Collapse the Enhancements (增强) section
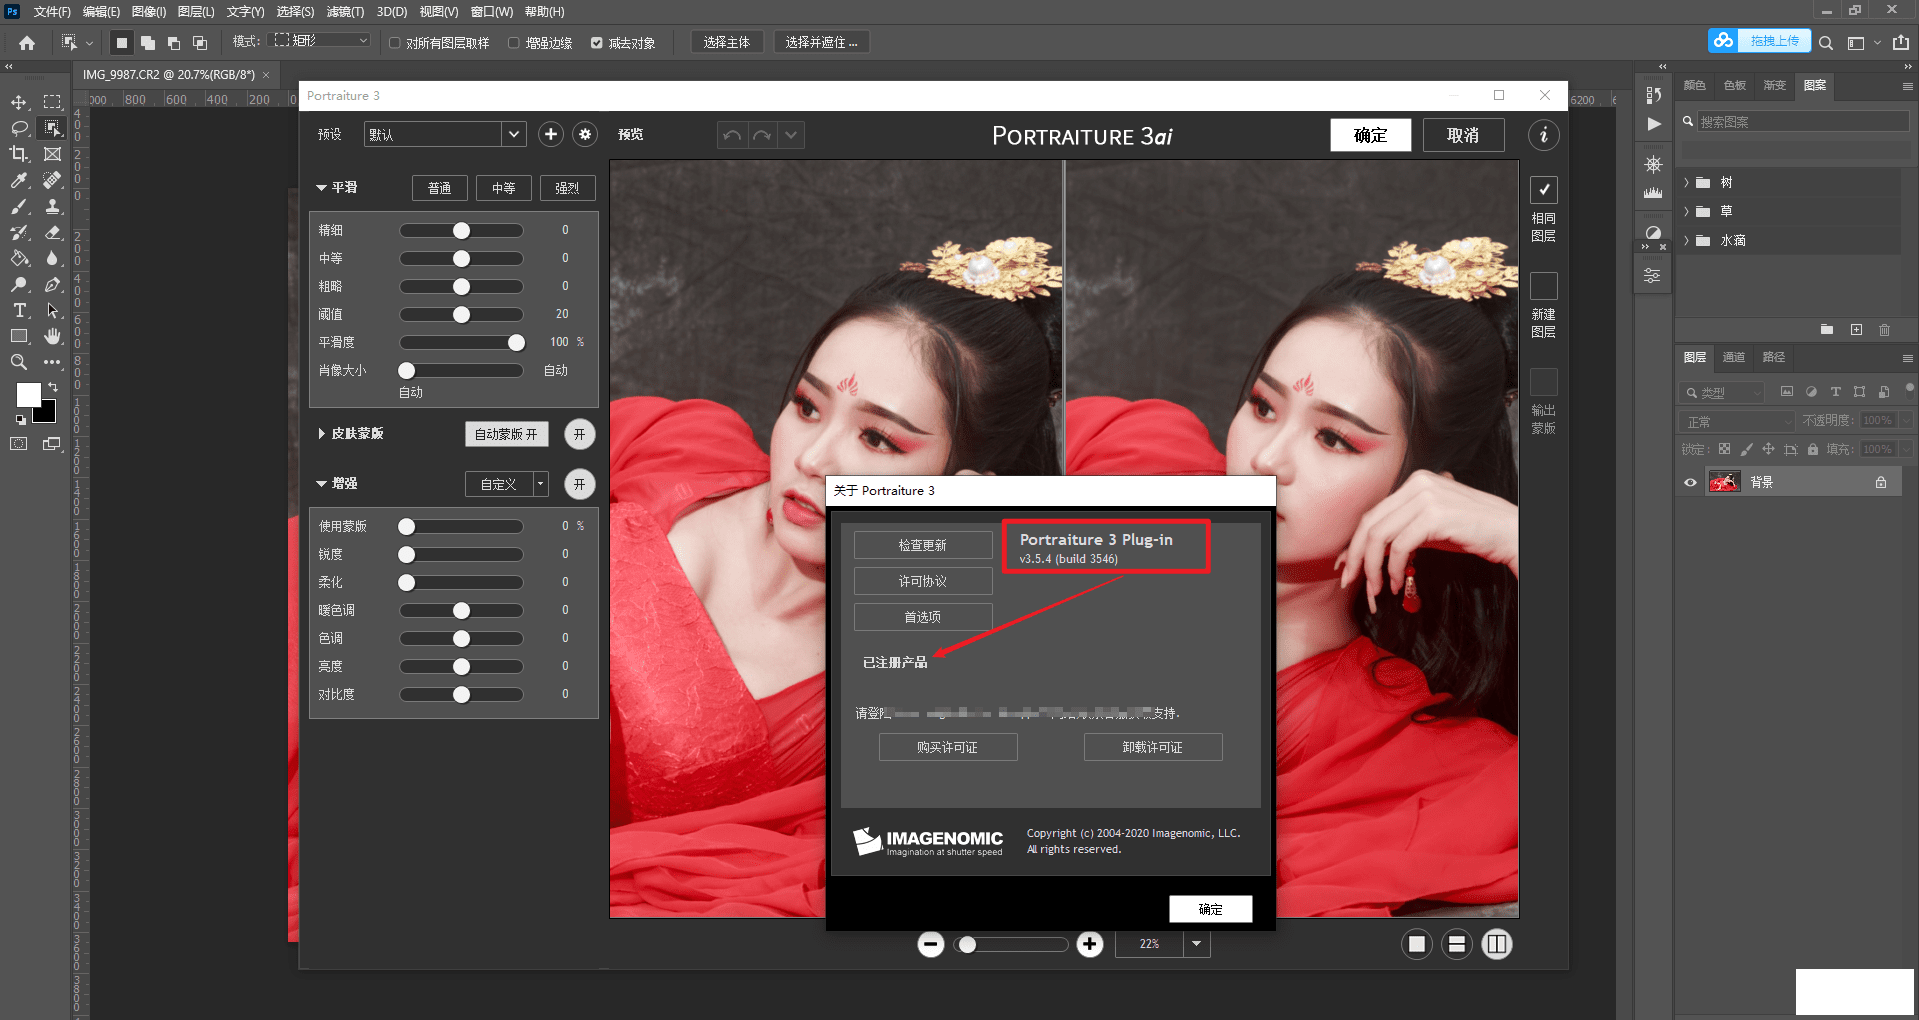The width and height of the screenshot is (1919, 1020). (x=321, y=483)
